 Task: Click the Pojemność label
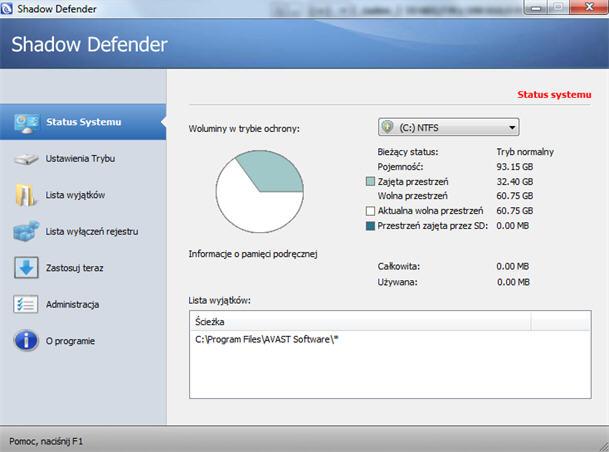click(400, 167)
